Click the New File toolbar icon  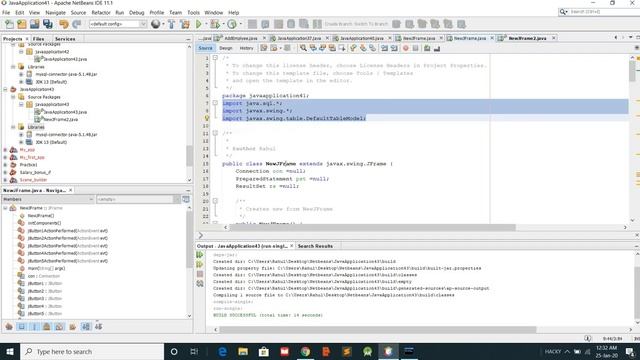pyautogui.click(x=9, y=24)
